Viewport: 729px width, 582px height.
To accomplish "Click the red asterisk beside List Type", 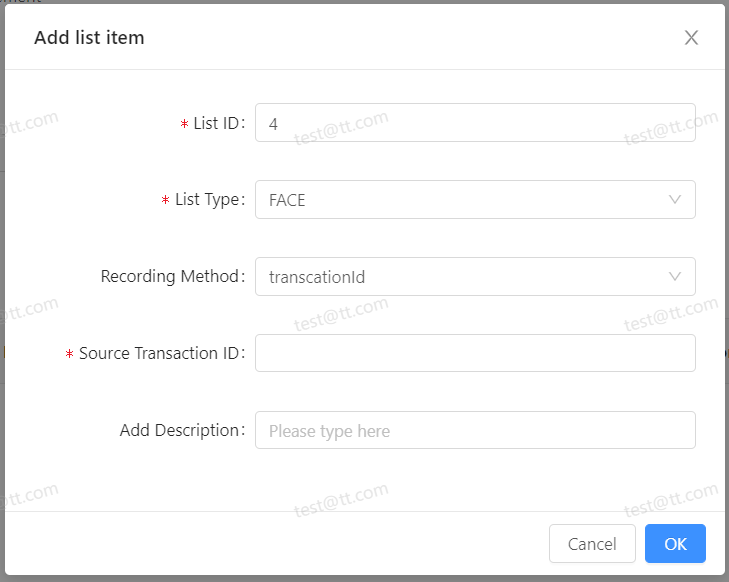I will coord(165,201).
